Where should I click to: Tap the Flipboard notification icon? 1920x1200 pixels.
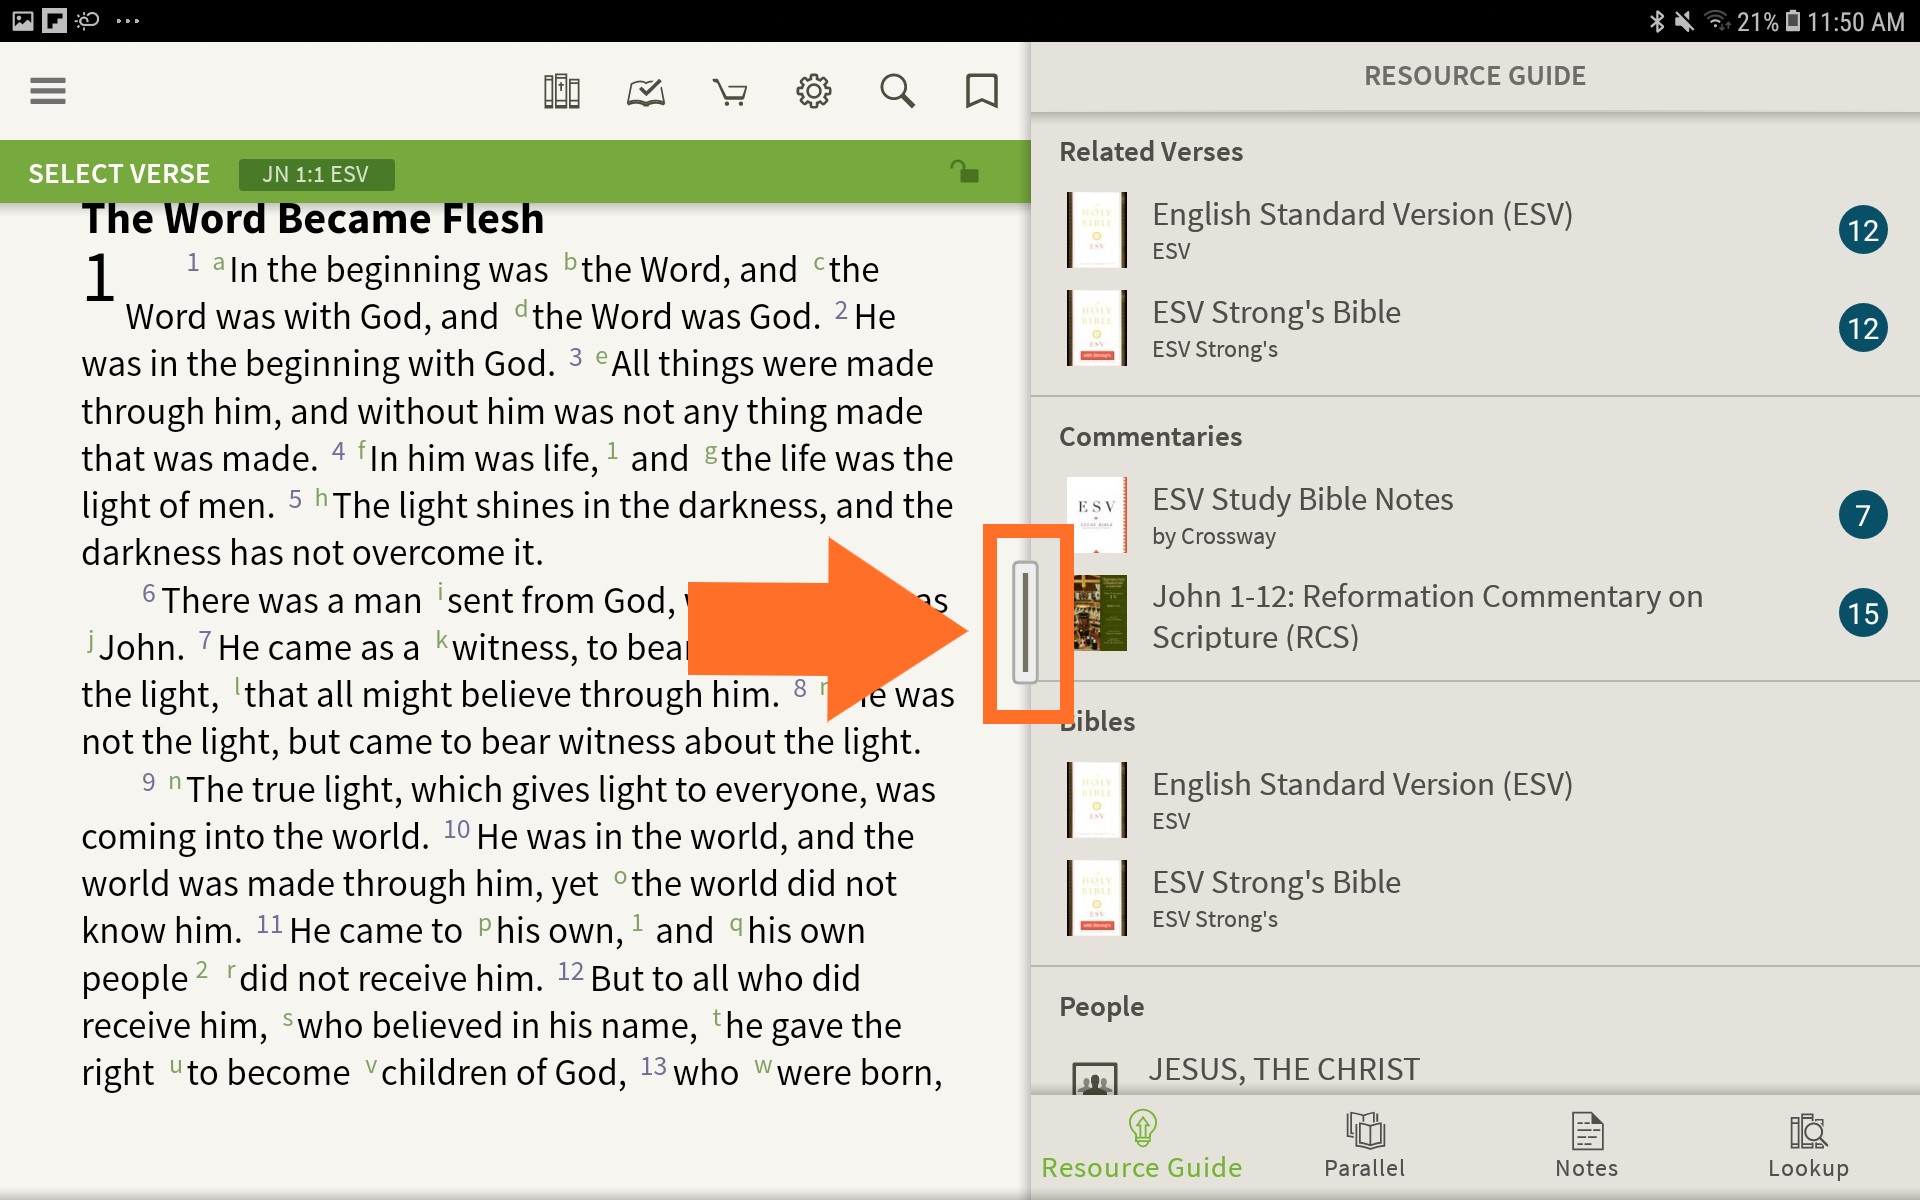54,20
